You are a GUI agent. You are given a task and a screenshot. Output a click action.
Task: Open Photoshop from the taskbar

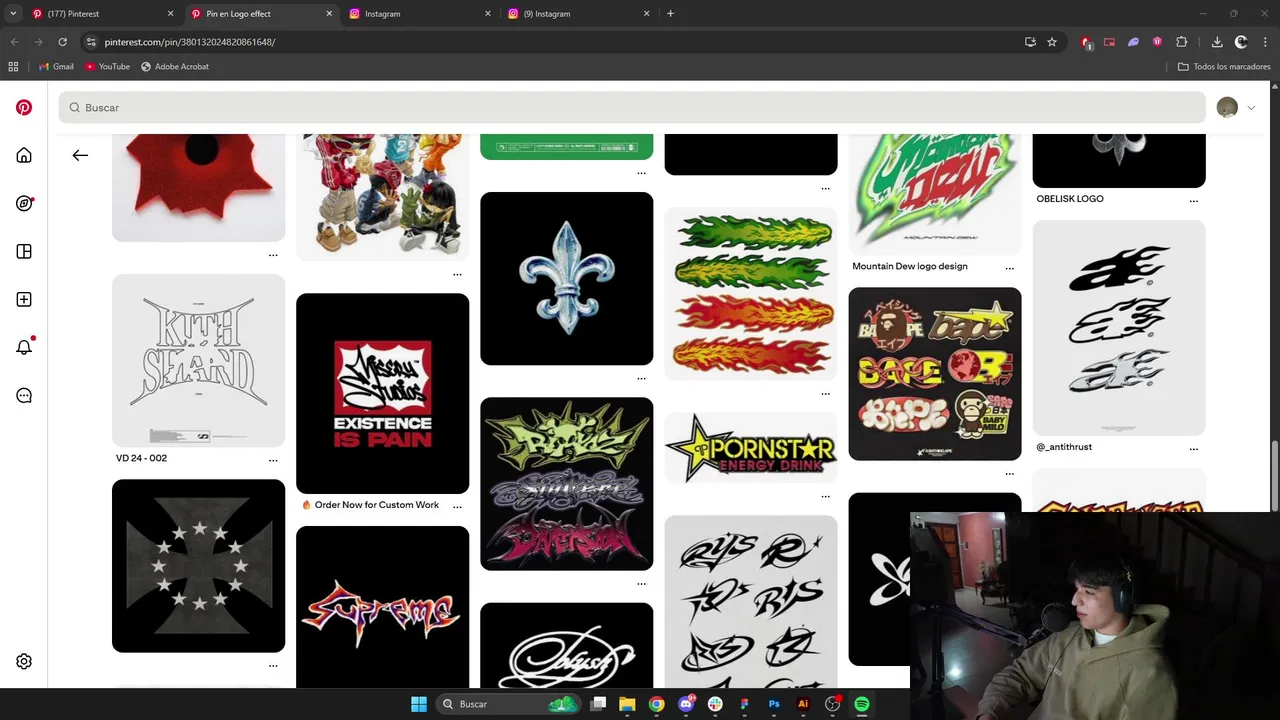[x=774, y=704]
